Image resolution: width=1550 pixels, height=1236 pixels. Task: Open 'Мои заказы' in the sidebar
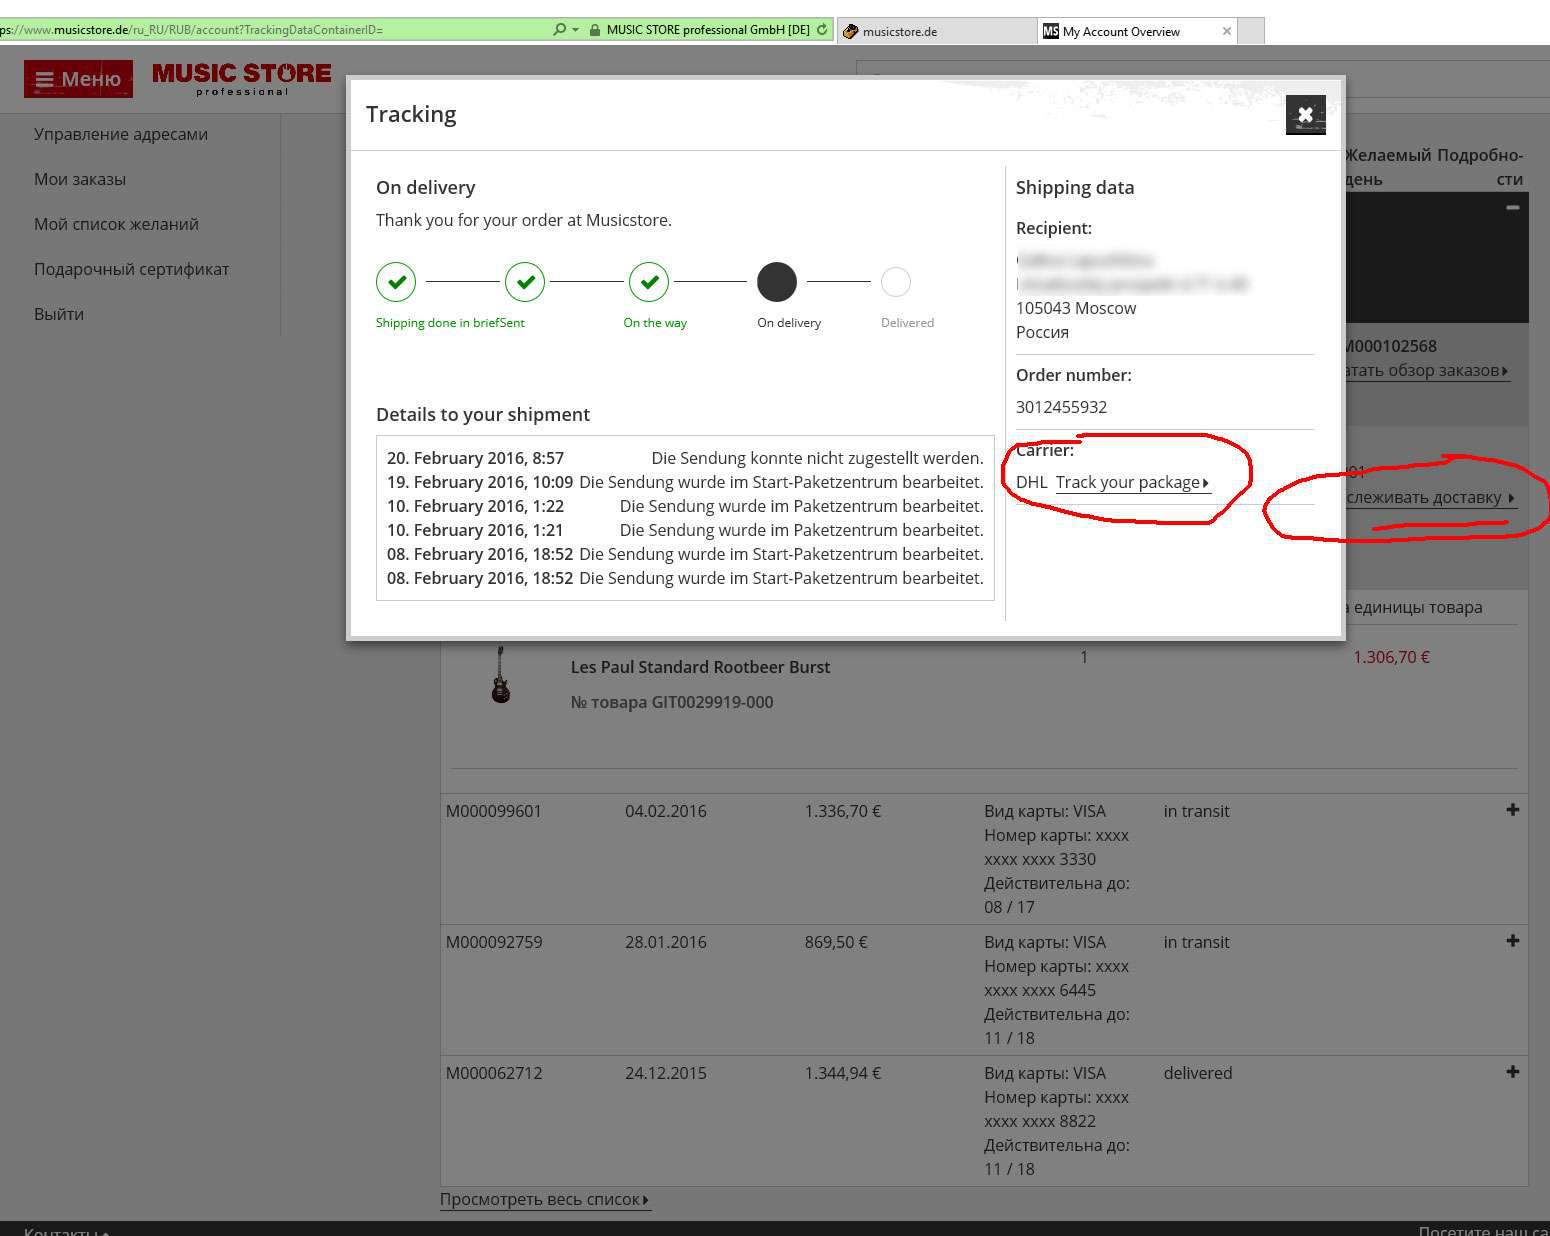80,179
